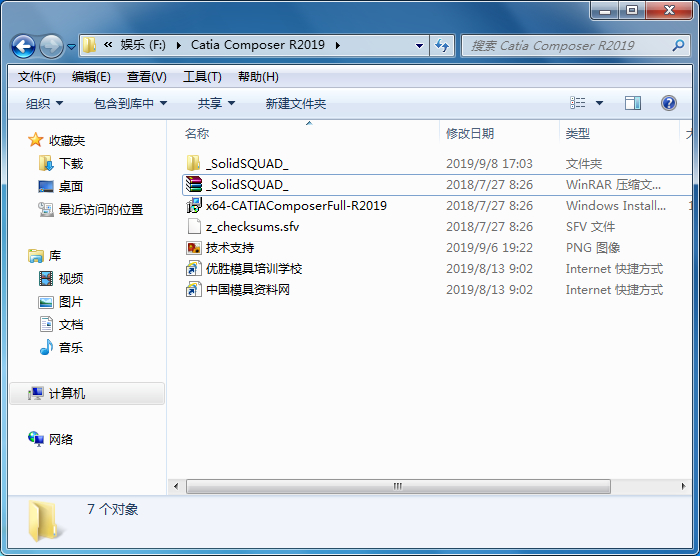Screen dimensions: 700x556
Task: Open the 编辑(E) menu
Action: 91,77
